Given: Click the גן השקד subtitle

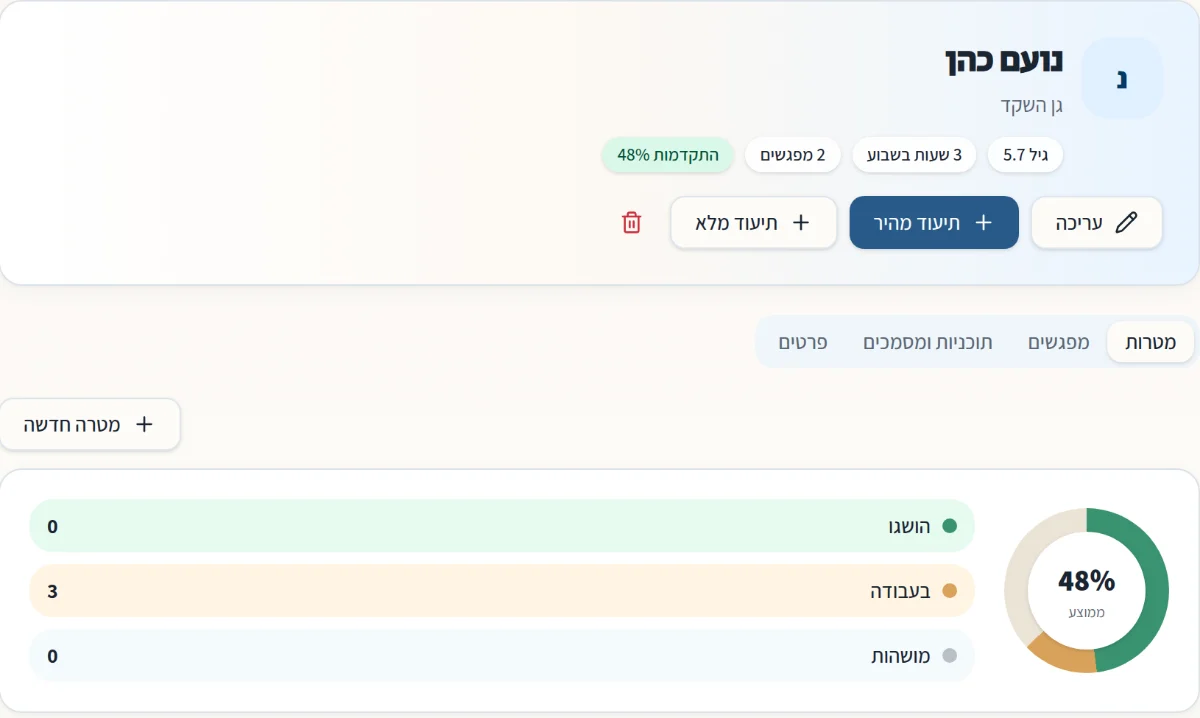Looking at the screenshot, I should coord(1031,104).
